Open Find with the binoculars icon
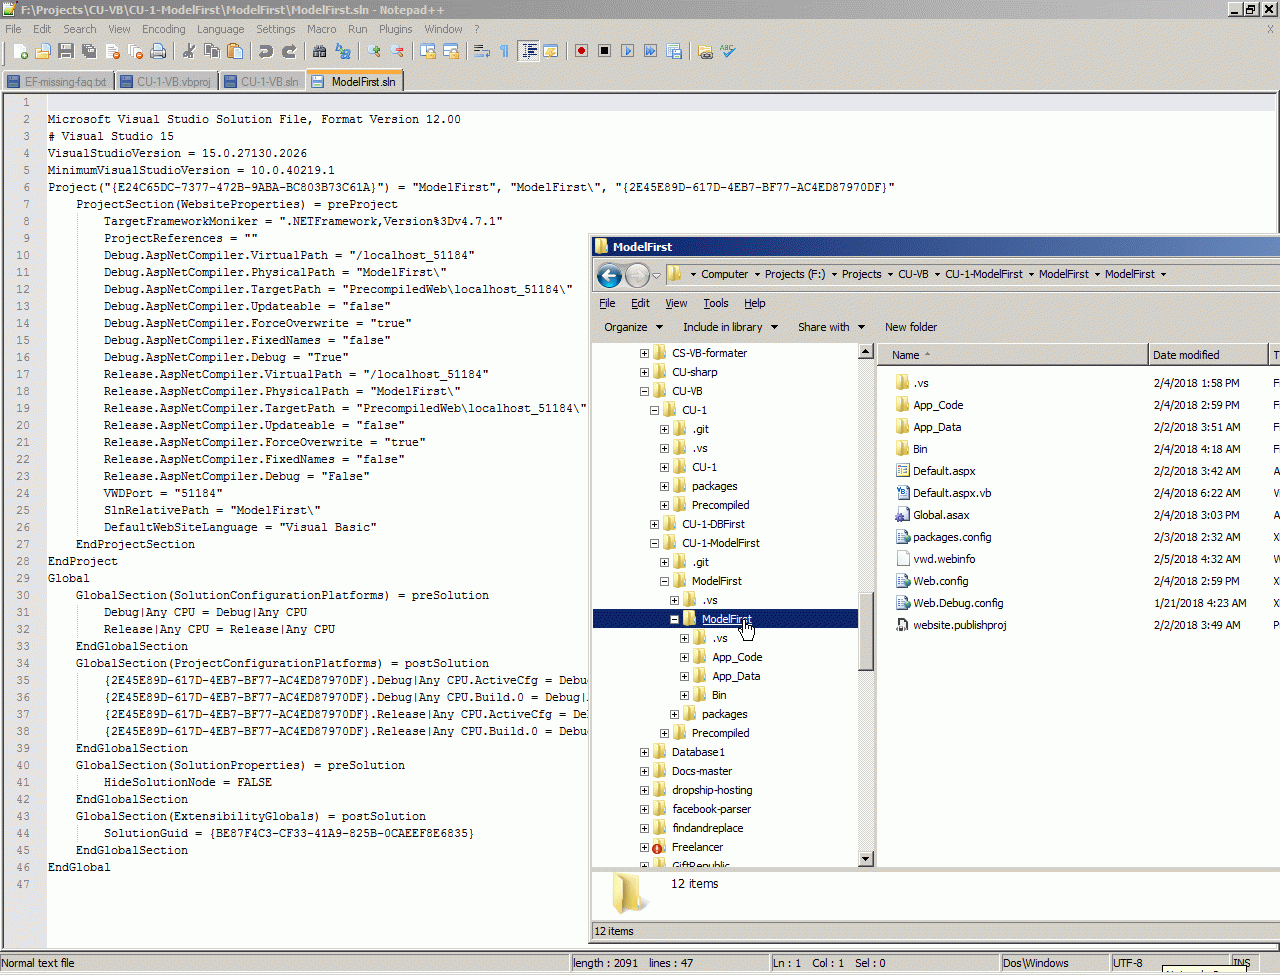1280x975 pixels. [319, 51]
